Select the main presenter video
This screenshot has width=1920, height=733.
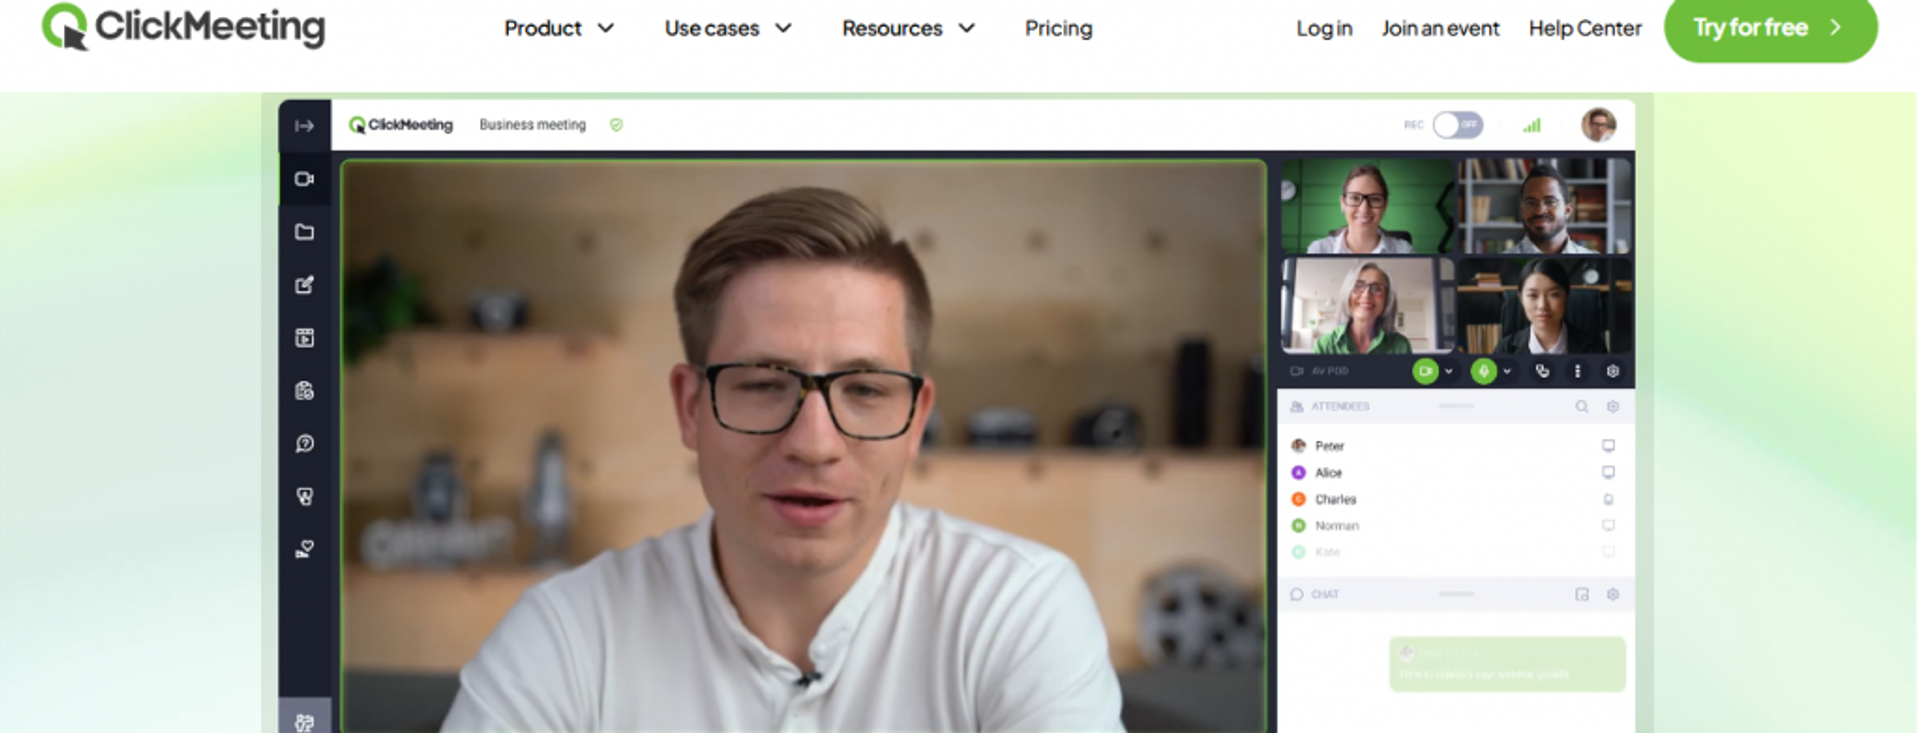tap(804, 446)
